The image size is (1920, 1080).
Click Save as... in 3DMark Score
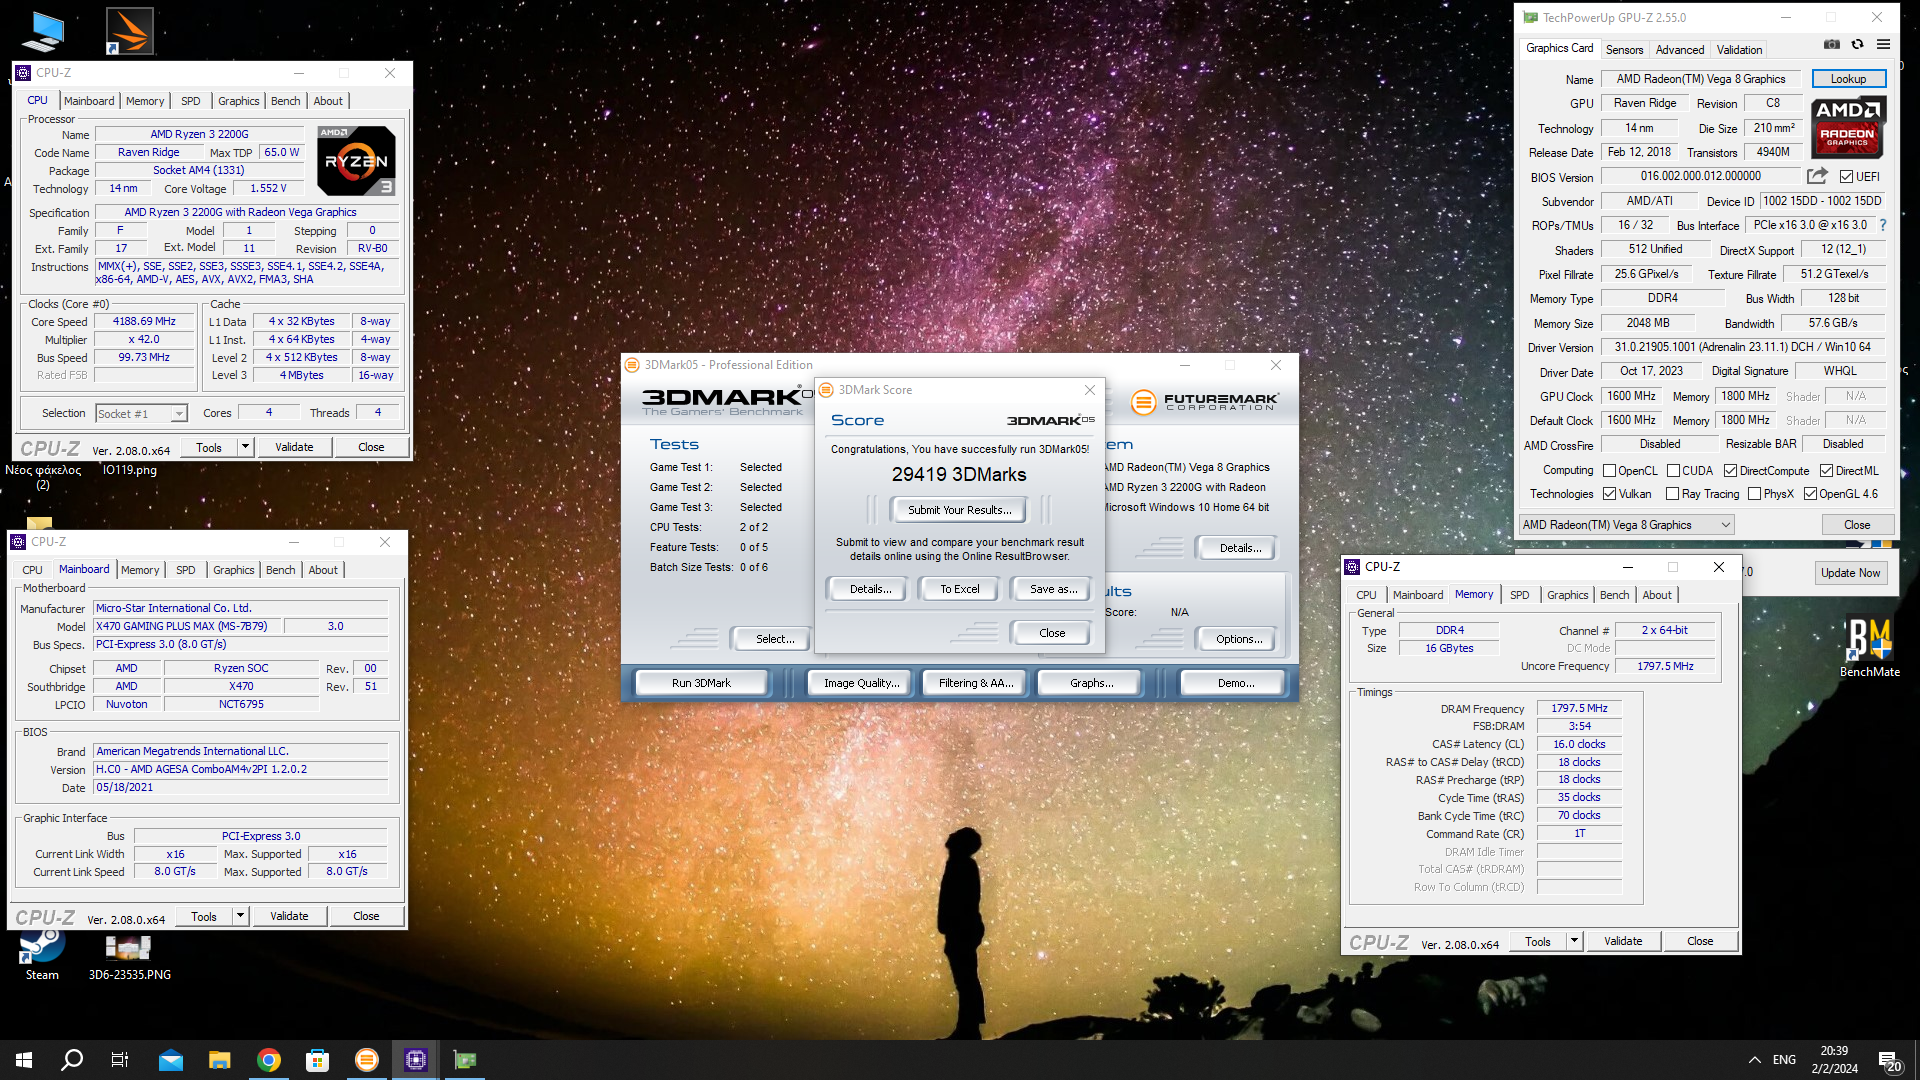coord(1053,589)
